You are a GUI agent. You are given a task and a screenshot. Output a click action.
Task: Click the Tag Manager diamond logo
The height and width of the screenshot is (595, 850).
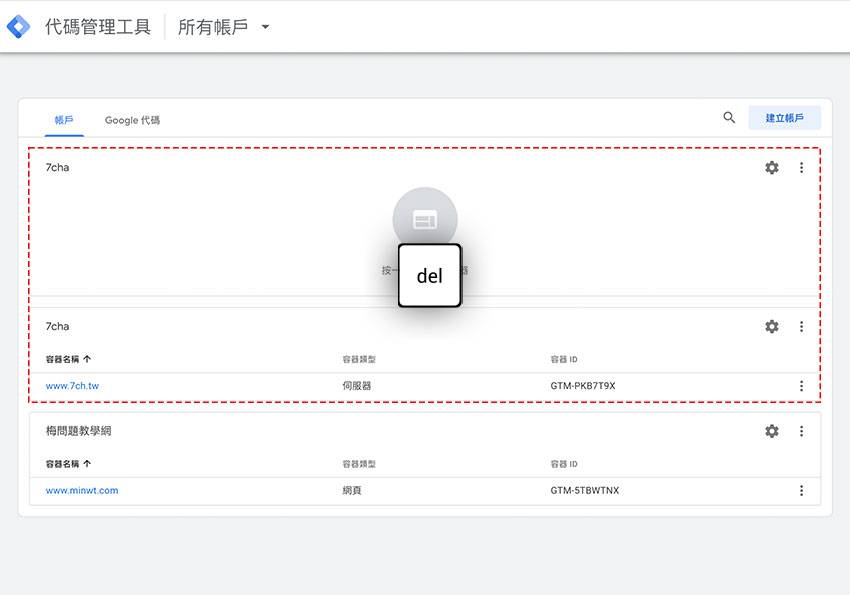coord(18,27)
